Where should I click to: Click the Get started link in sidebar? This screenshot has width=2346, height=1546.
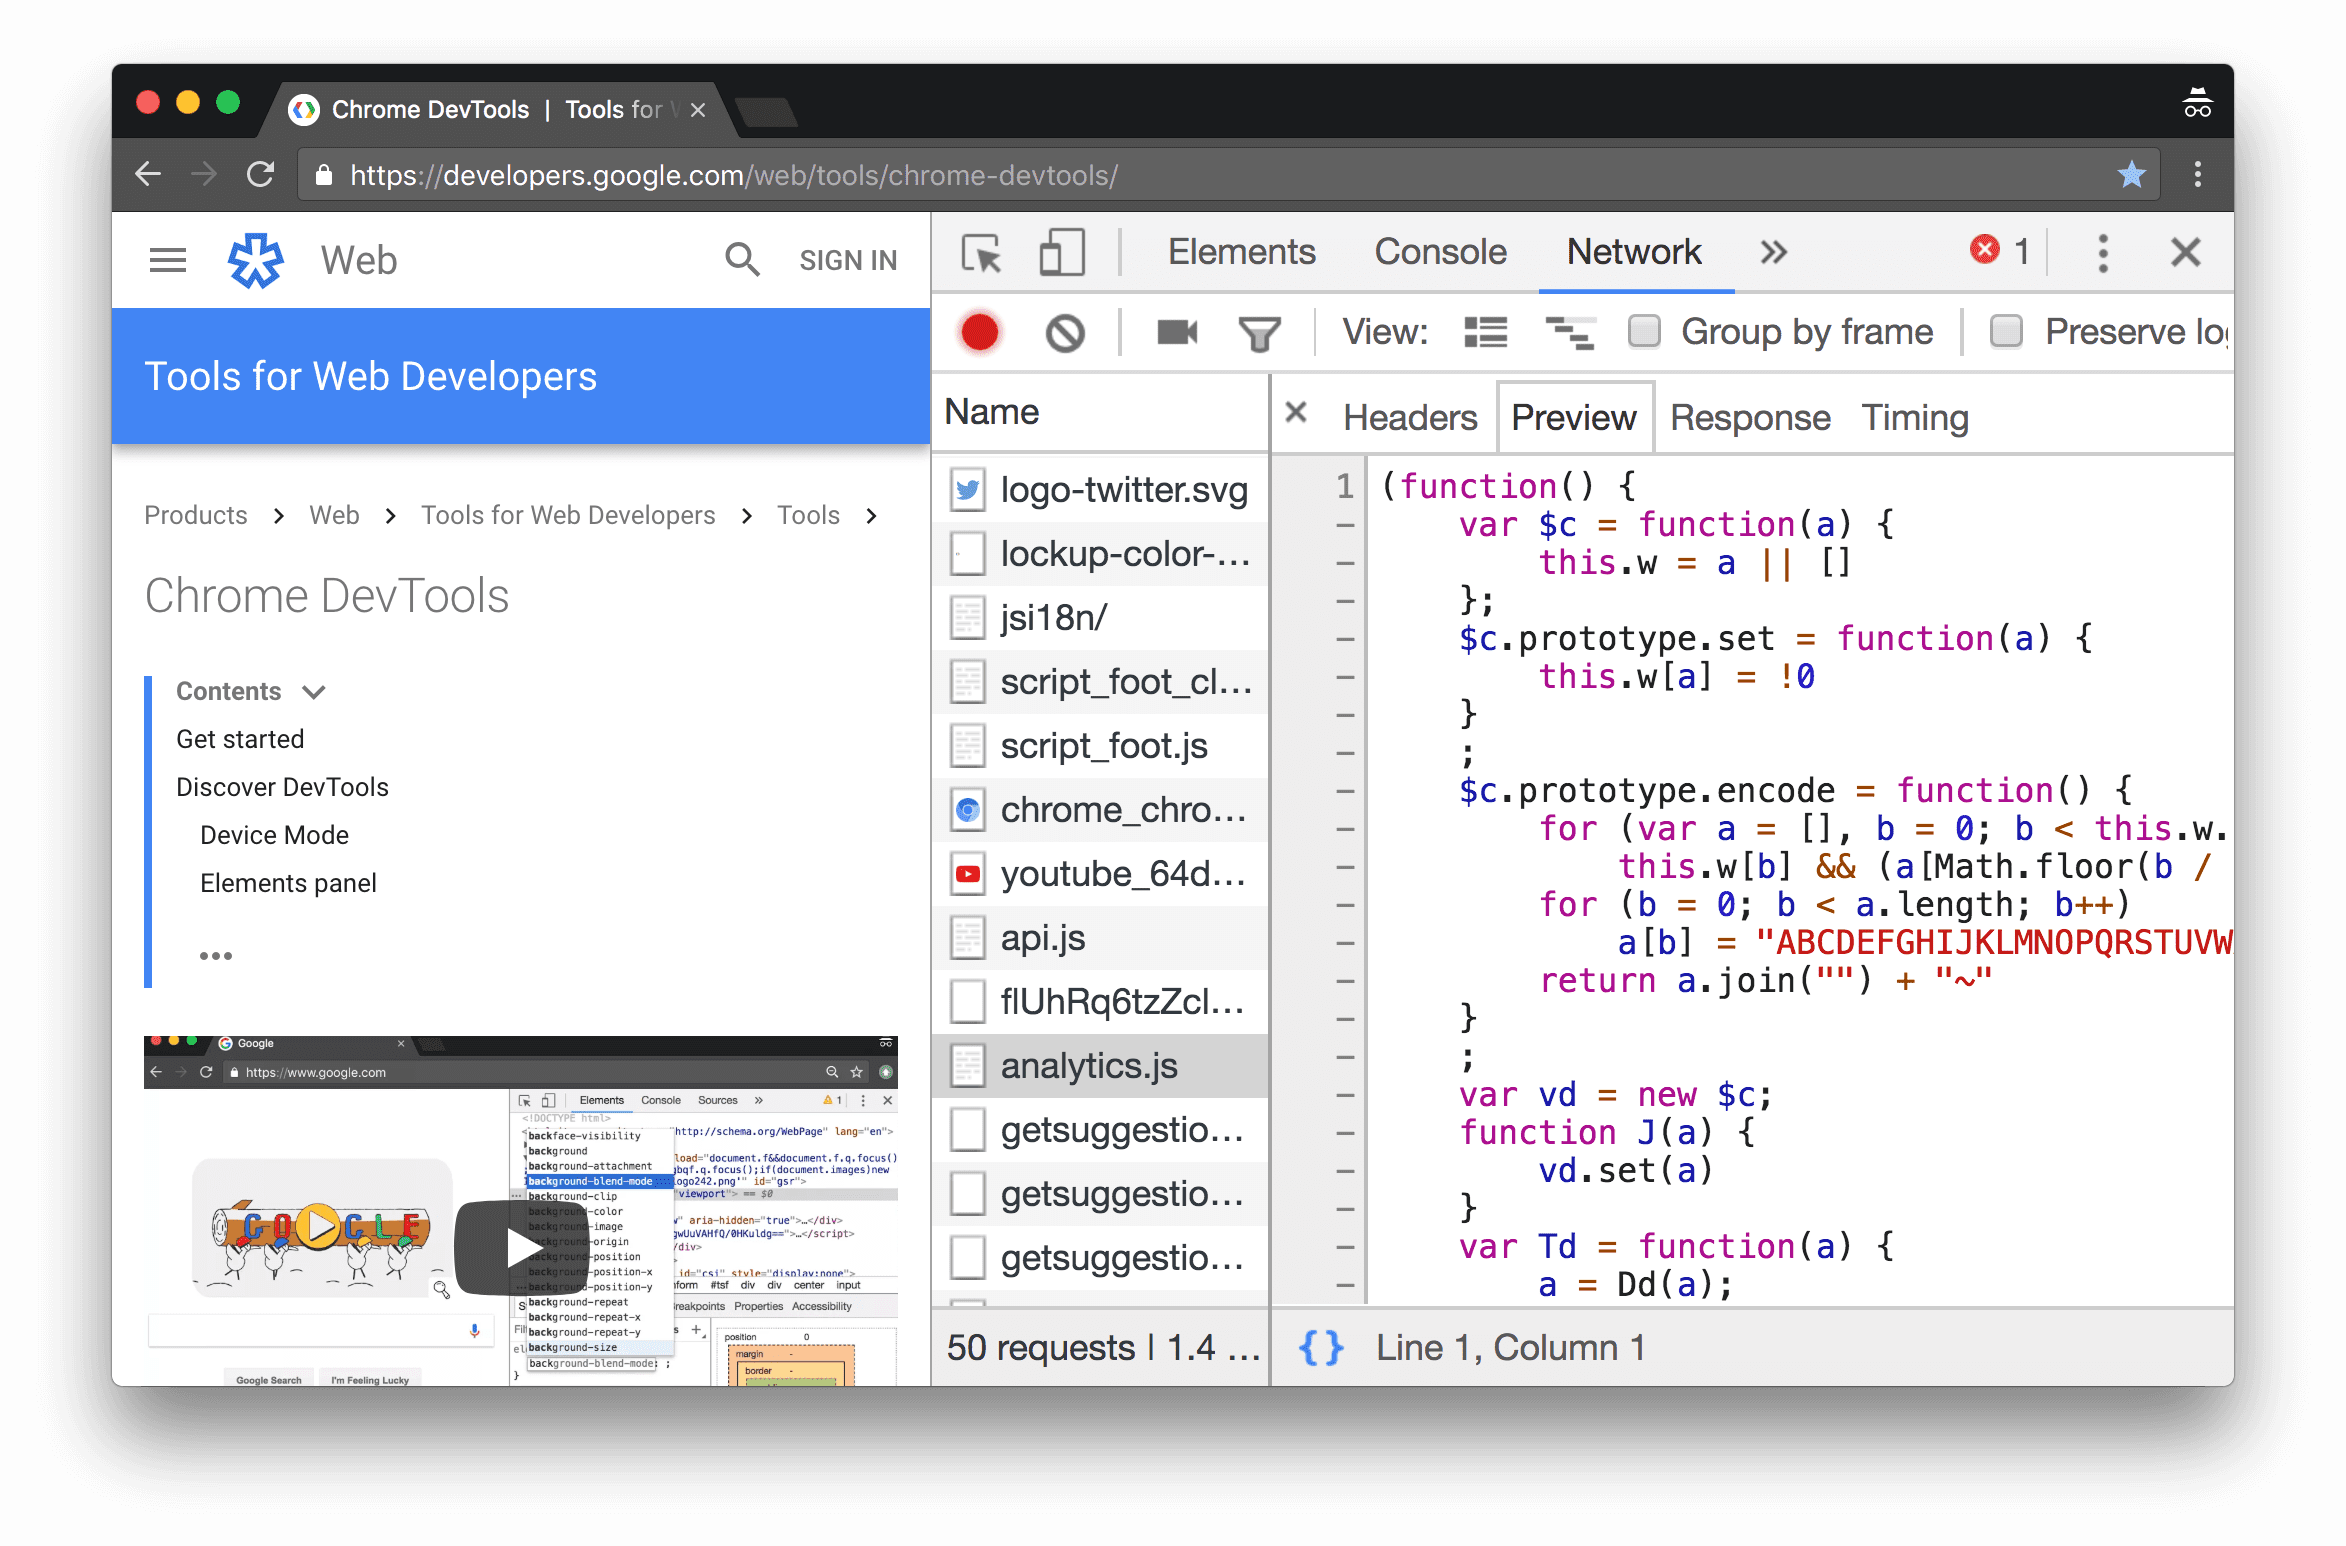pos(240,738)
